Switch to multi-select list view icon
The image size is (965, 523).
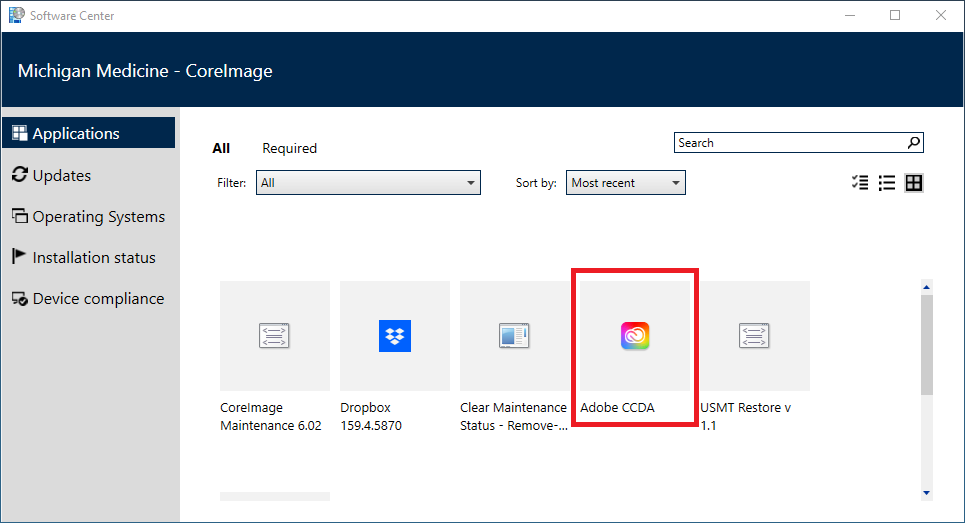tap(859, 183)
